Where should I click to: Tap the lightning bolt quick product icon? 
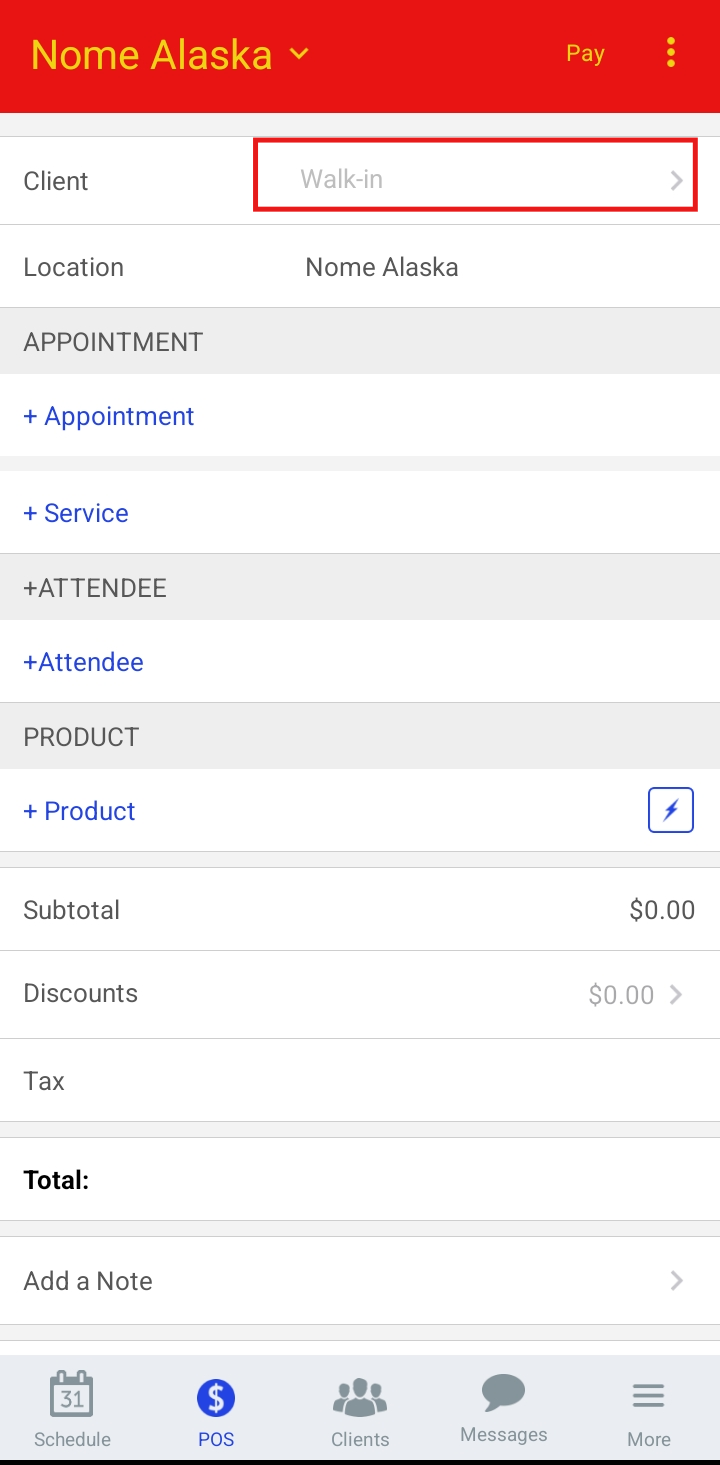[x=671, y=810]
